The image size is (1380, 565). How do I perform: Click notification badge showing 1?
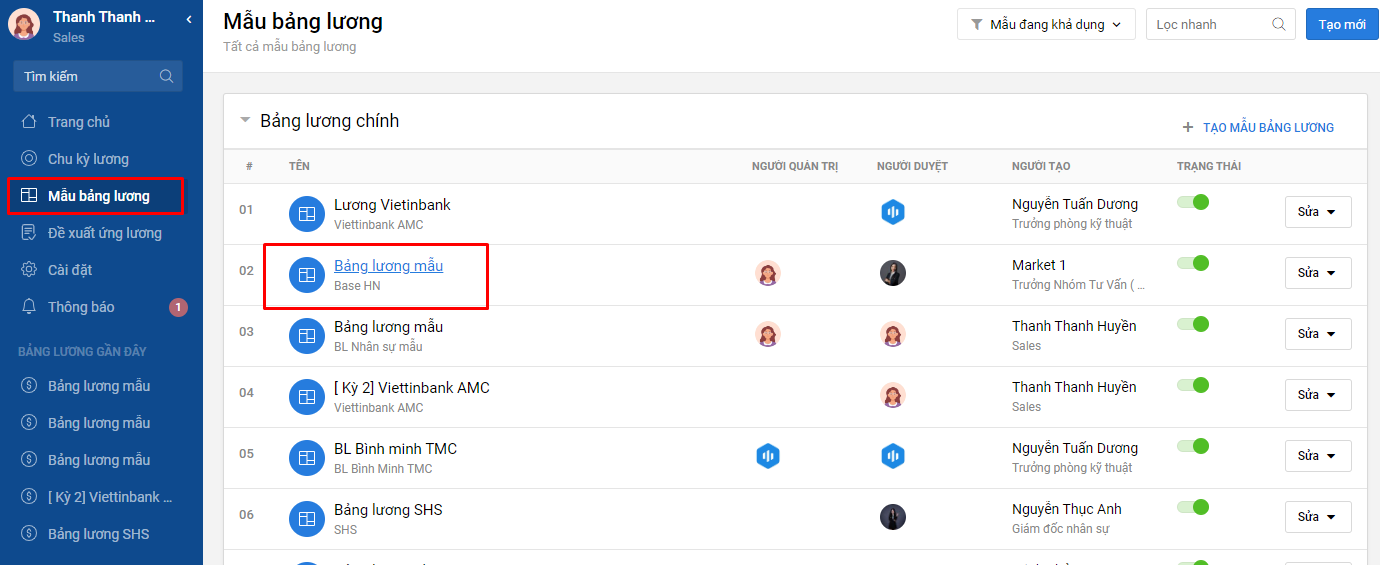point(178,307)
